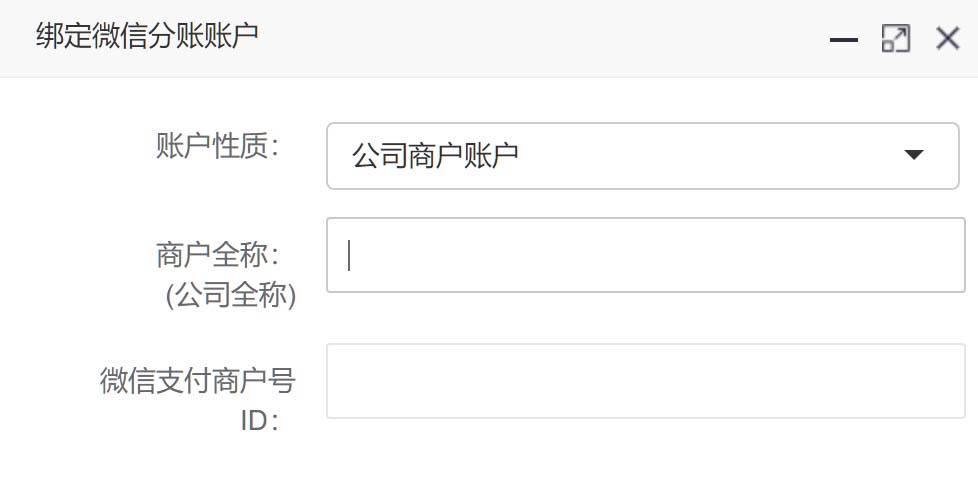
Task: Close the 绑定微信分账账户 dialog
Action: coord(947,39)
